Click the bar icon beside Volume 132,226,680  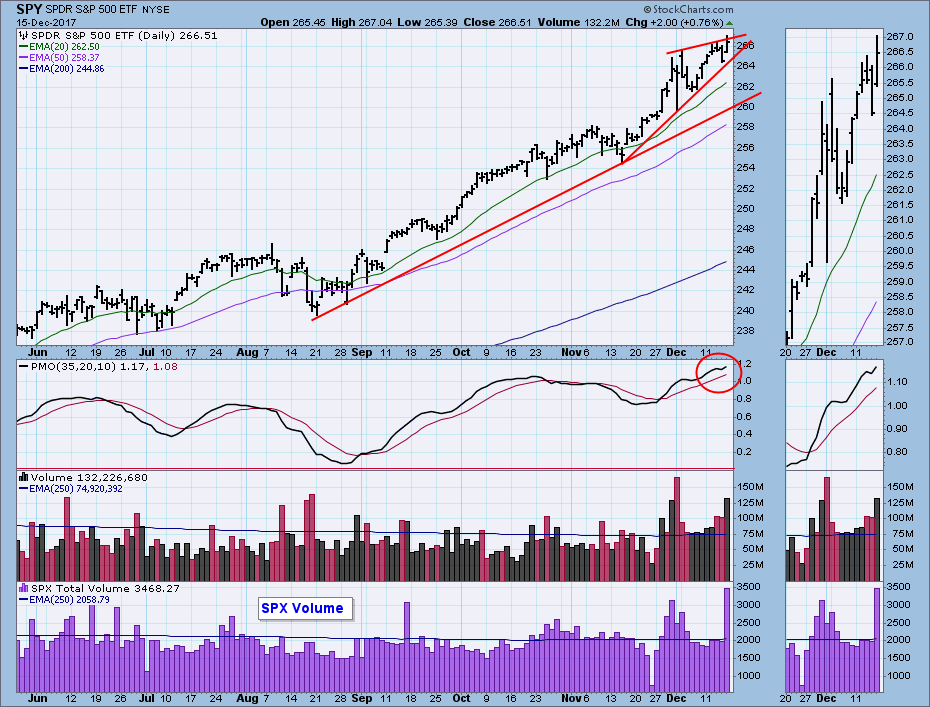[24, 477]
